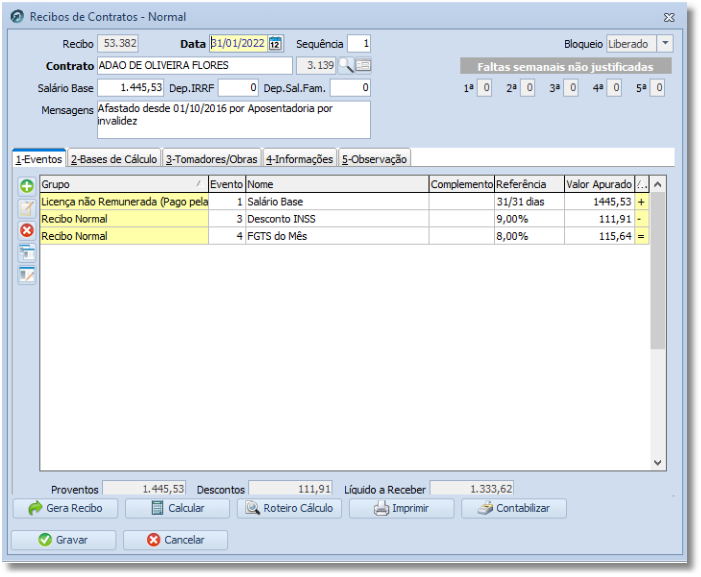Open the contract details card icon
701x577 pixels.
(363, 66)
